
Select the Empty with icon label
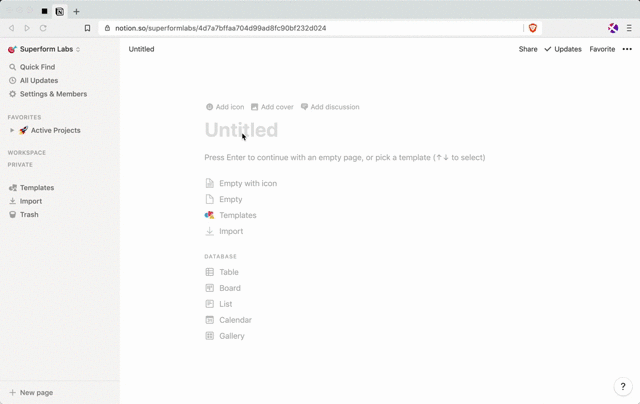tap(248, 183)
